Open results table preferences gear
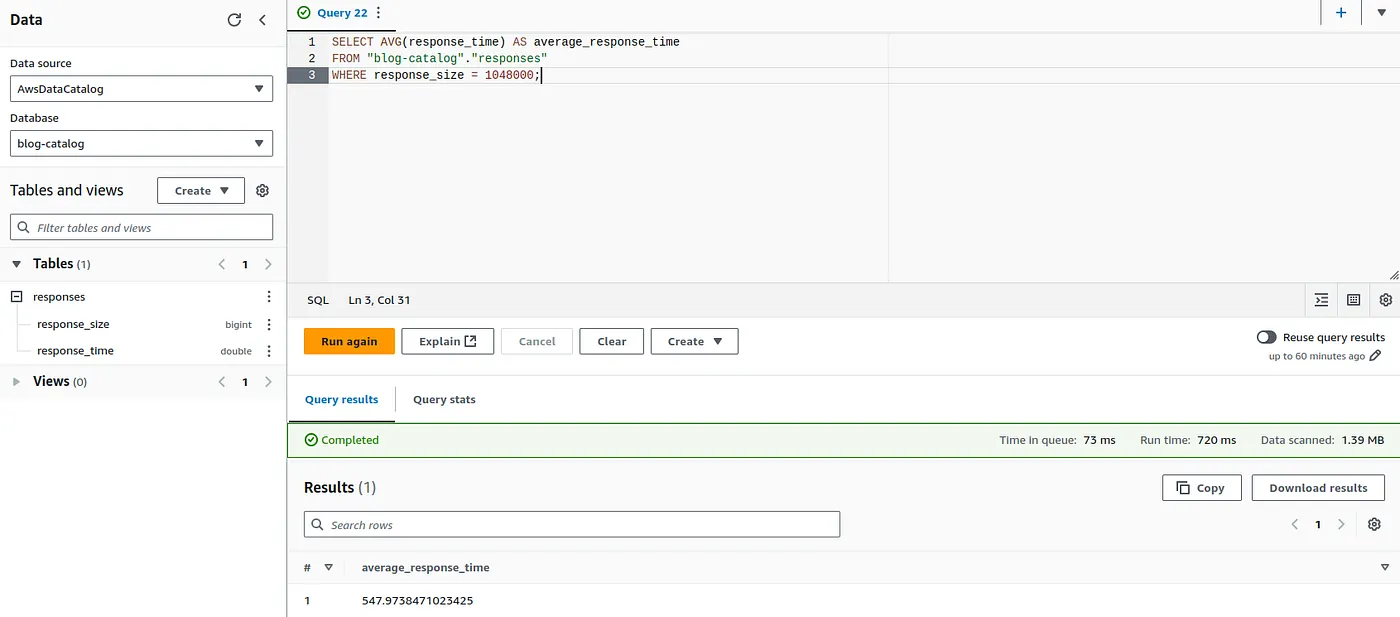Viewport: 1400px width, 617px height. 1374,525
